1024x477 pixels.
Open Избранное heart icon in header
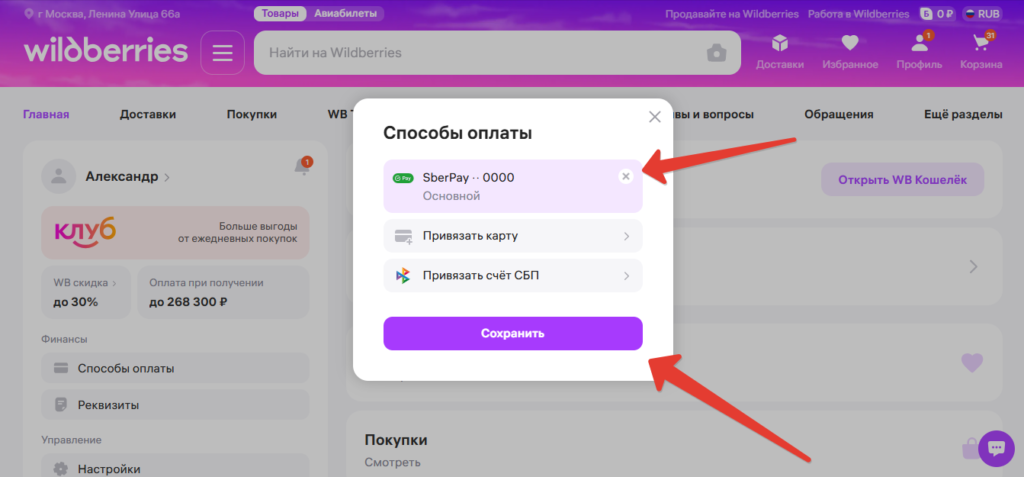coord(850,52)
